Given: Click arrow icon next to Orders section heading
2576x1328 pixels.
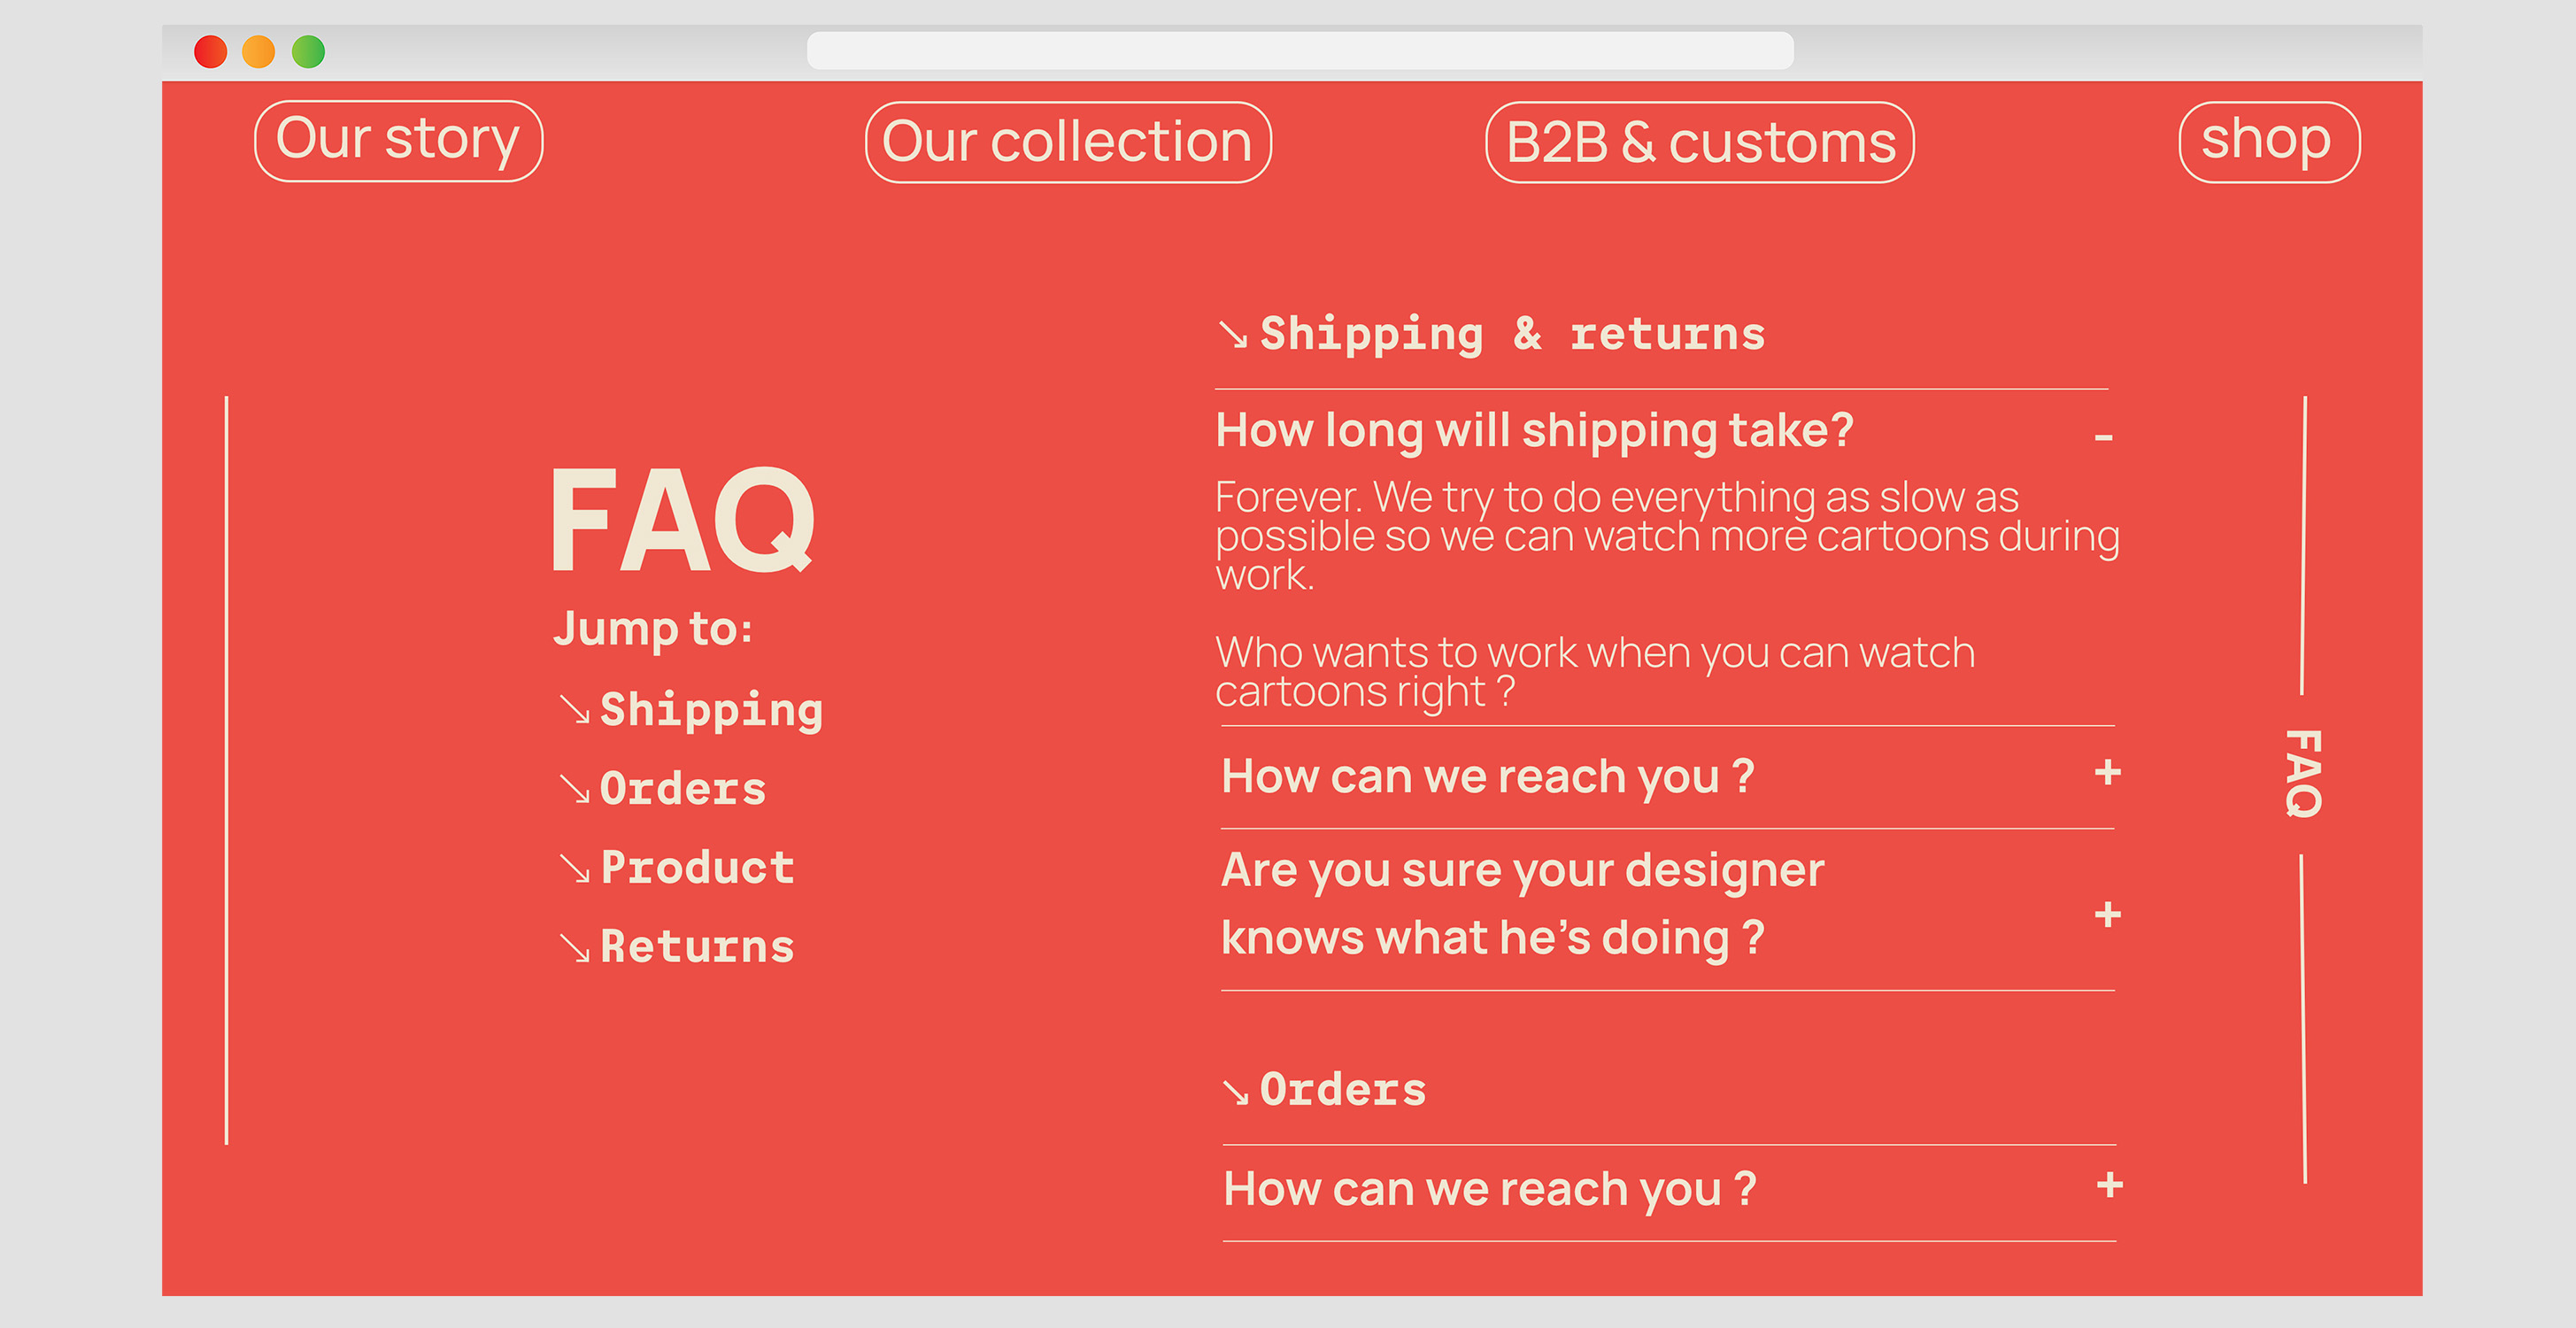Looking at the screenshot, I should (1236, 1091).
